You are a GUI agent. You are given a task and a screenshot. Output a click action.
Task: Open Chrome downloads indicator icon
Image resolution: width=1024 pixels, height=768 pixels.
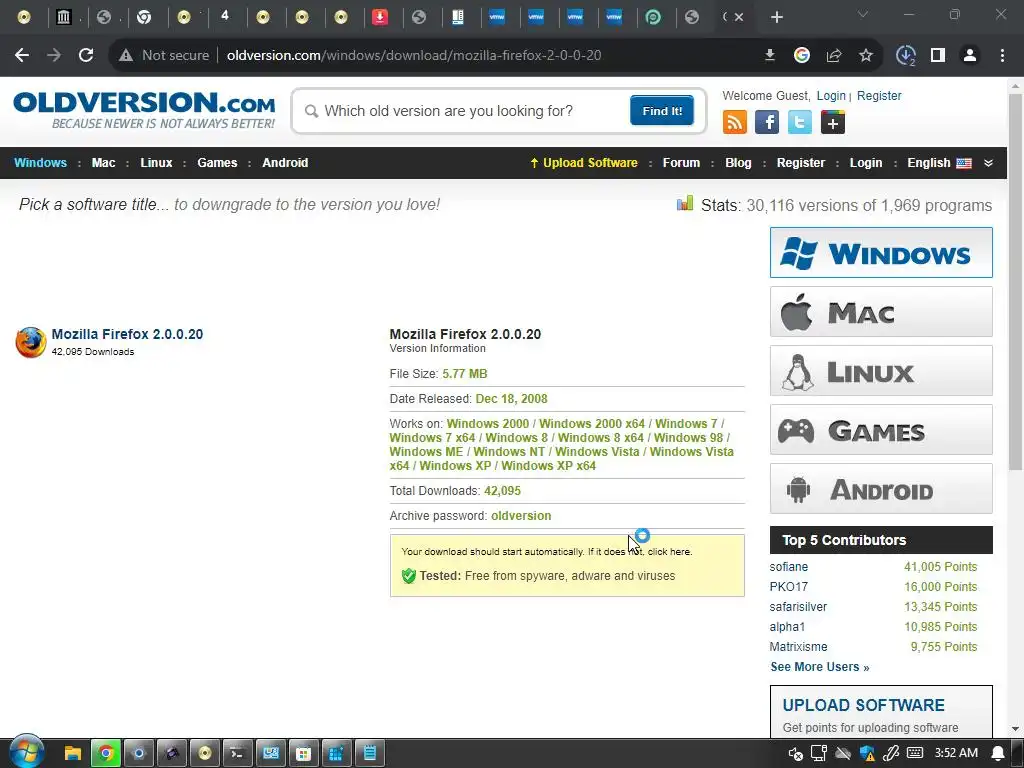click(906, 56)
